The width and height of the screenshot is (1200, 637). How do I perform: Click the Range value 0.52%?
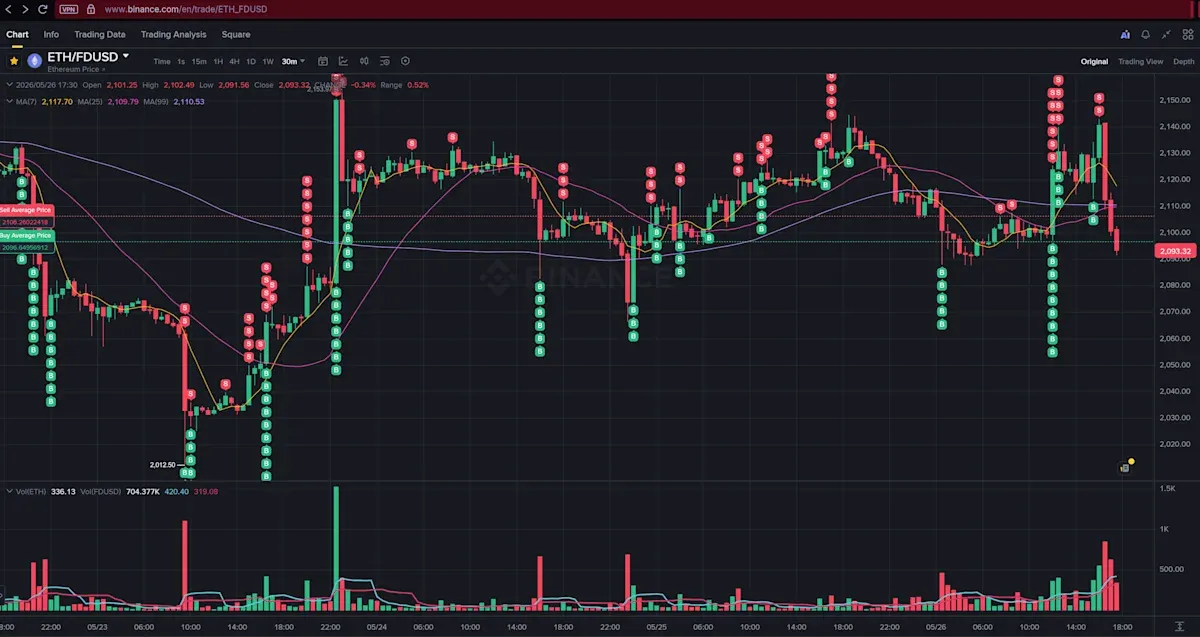[417, 85]
